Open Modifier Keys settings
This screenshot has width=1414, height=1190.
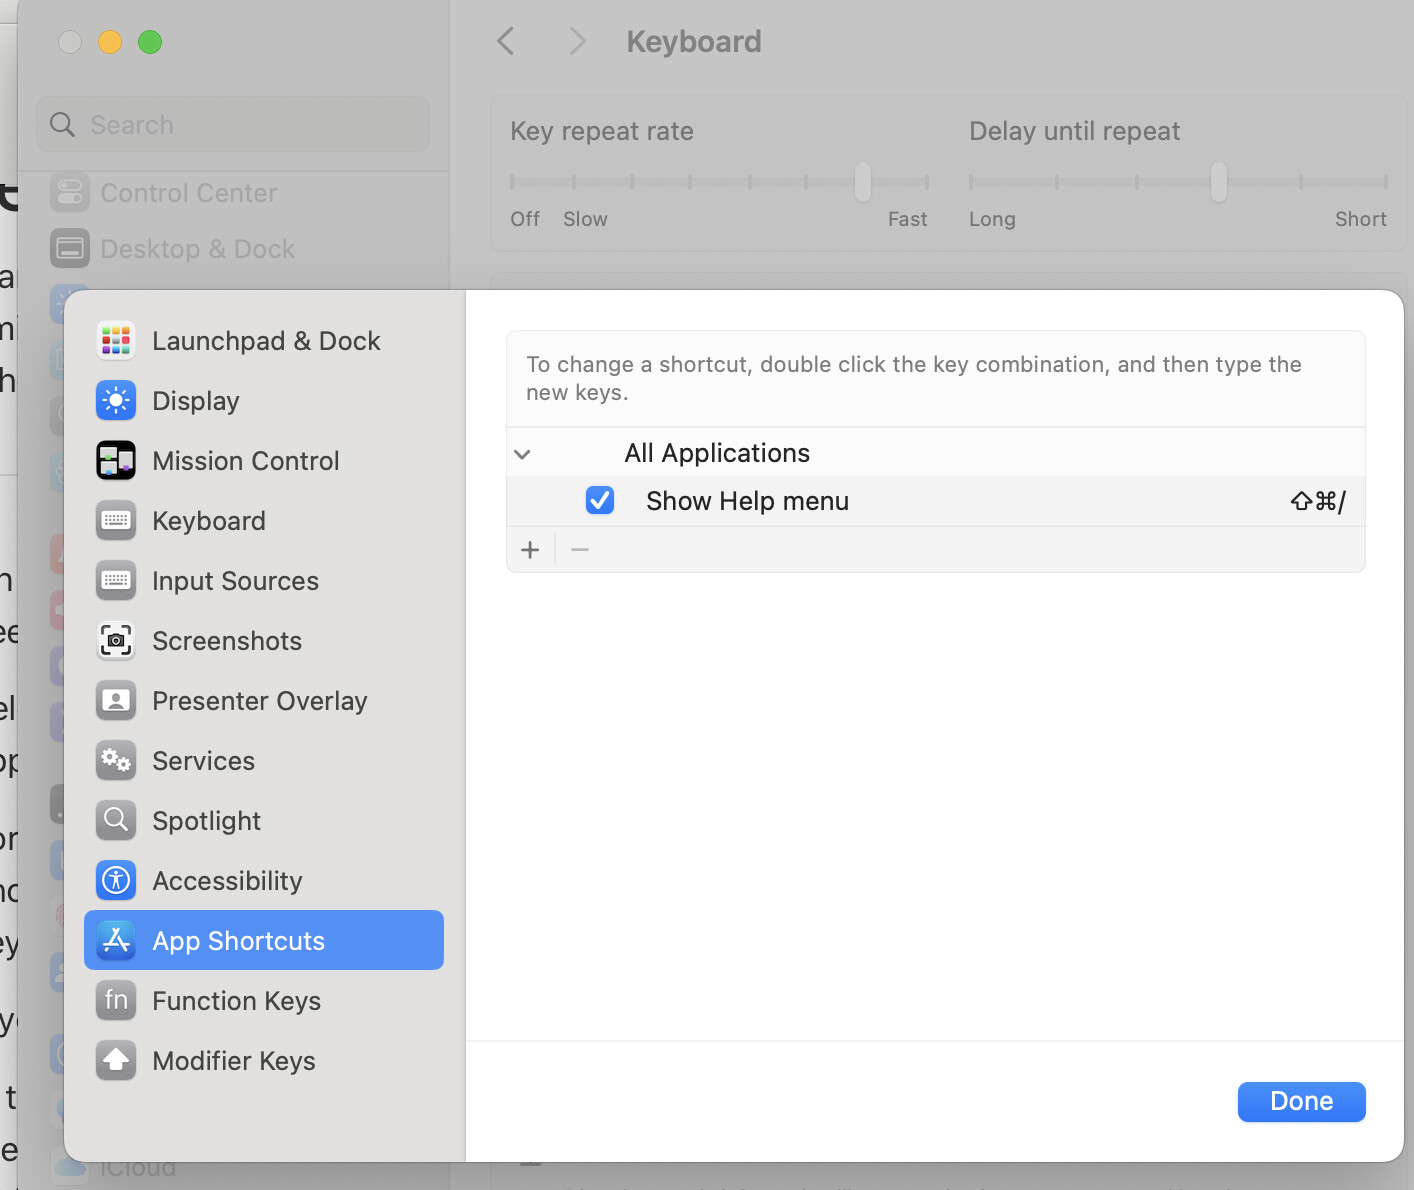tap(264, 1061)
